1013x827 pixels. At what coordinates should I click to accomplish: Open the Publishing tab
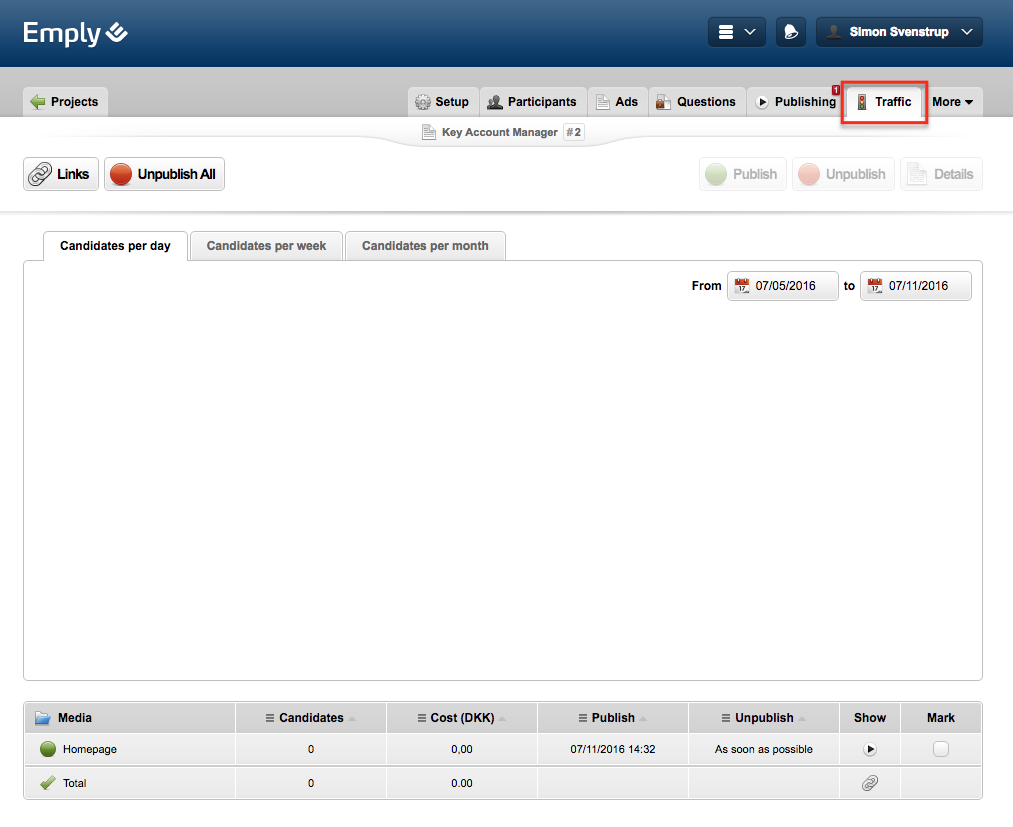point(796,102)
